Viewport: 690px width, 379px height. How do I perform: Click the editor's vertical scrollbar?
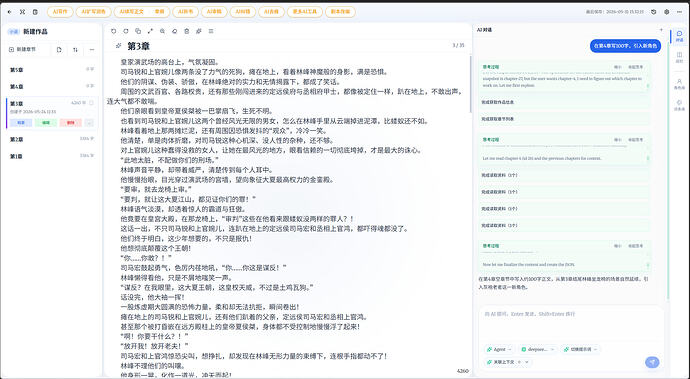[470, 84]
